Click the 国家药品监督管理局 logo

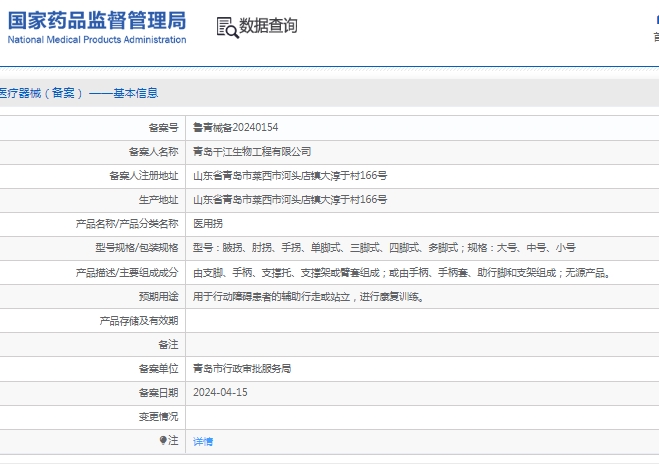[97, 21]
